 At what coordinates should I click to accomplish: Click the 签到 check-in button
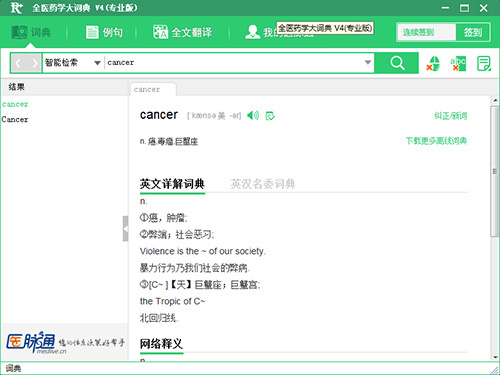pos(473,32)
